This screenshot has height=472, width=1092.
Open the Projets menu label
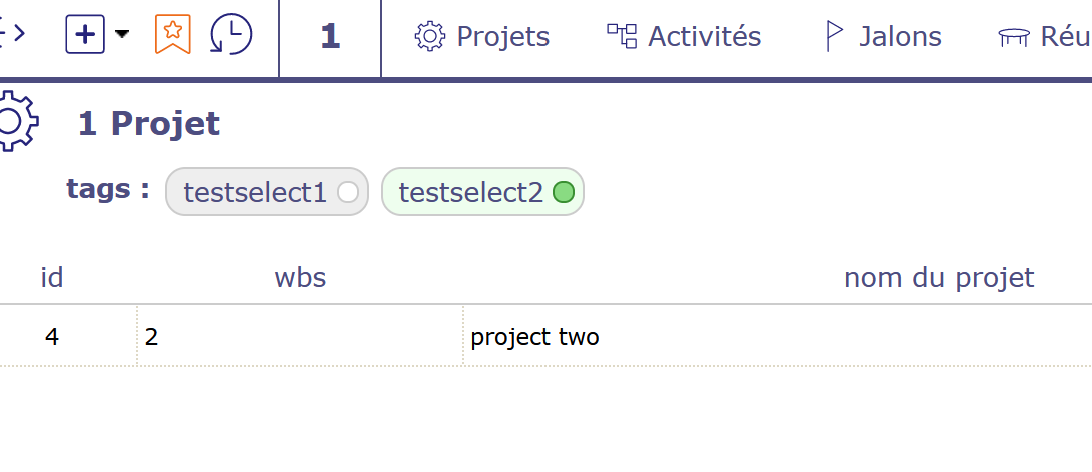pos(503,36)
